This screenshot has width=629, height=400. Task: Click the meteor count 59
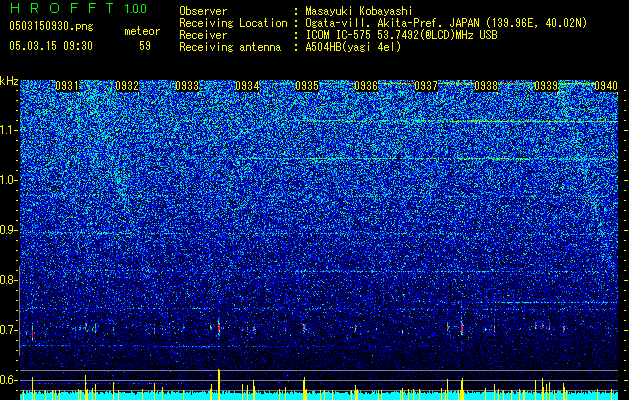coord(145,46)
